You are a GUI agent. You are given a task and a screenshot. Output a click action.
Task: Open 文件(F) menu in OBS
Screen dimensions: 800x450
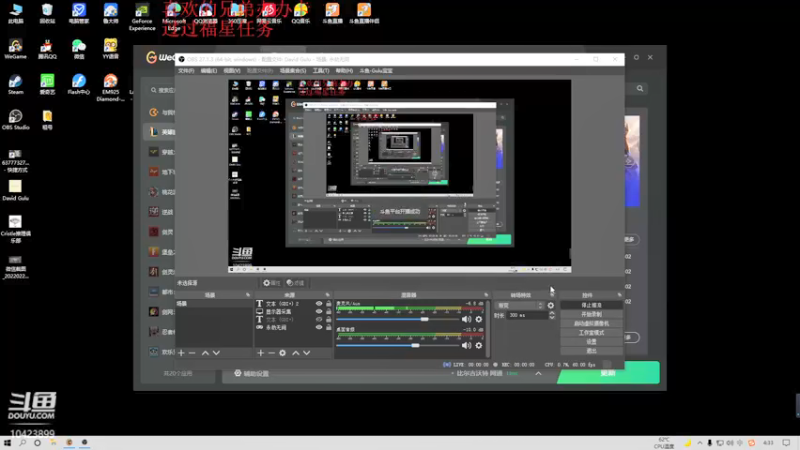[186, 70]
